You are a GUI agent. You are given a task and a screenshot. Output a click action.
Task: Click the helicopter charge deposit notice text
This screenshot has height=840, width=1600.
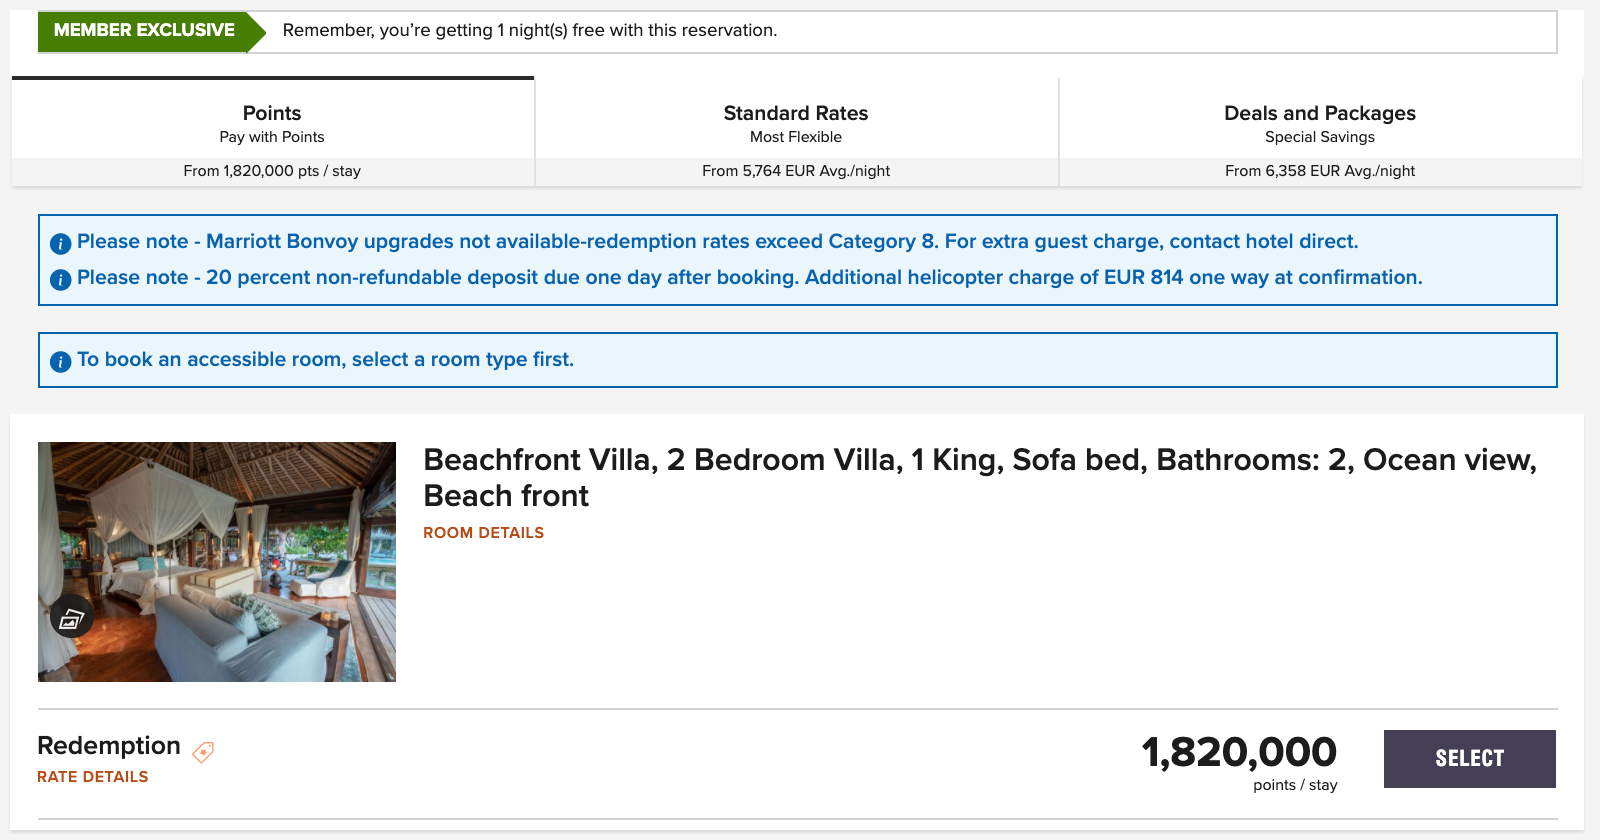[x=749, y=278]
